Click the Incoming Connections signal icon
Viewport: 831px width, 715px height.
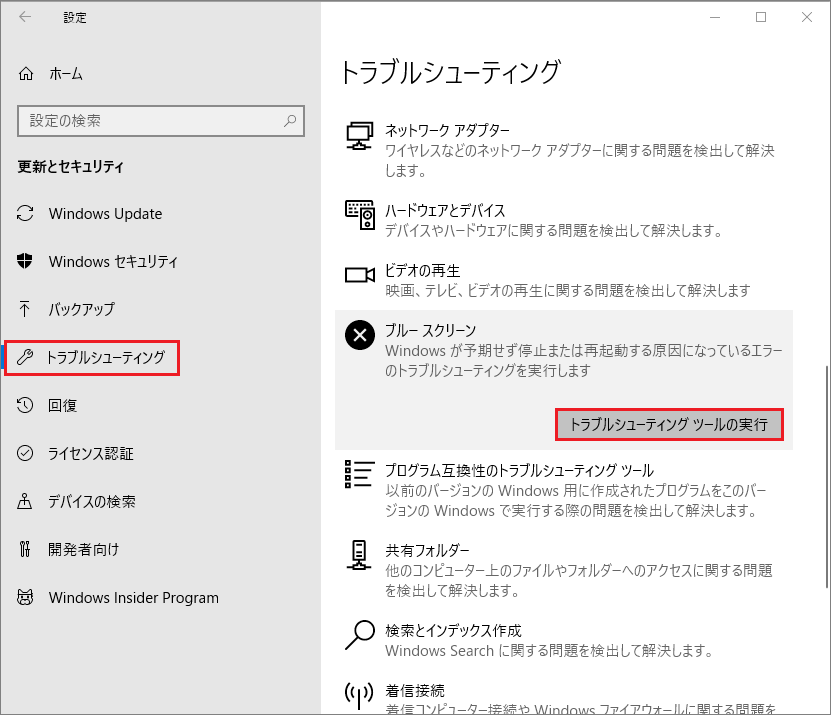pos(359,694)
